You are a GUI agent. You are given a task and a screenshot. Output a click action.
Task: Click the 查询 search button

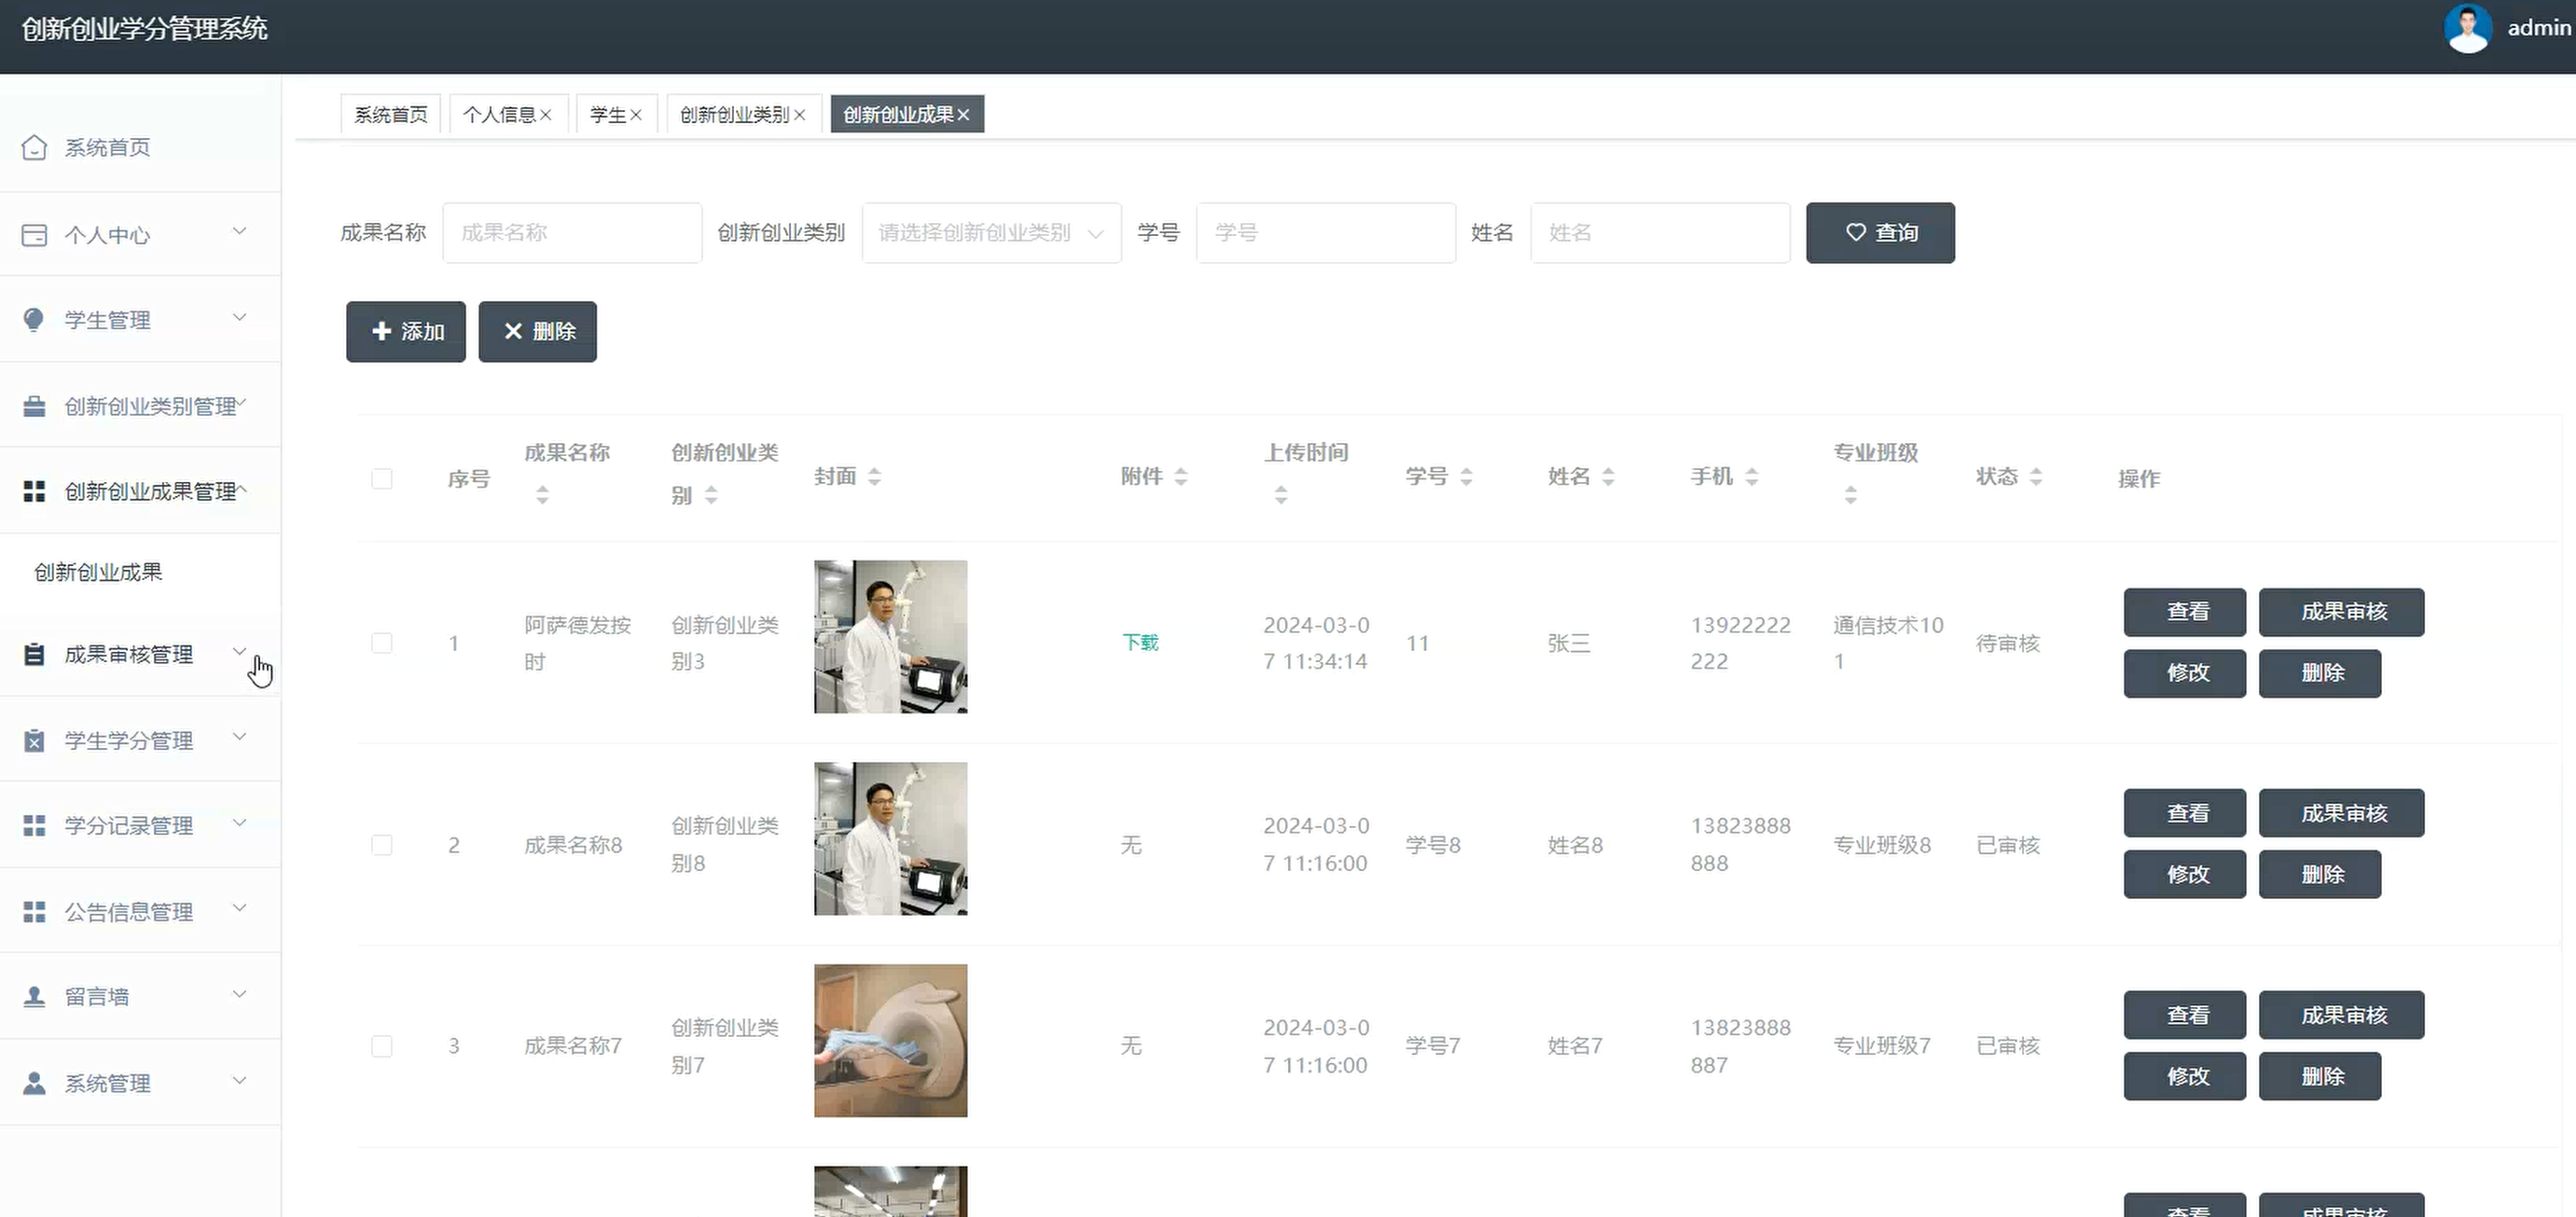(1880, 233)
